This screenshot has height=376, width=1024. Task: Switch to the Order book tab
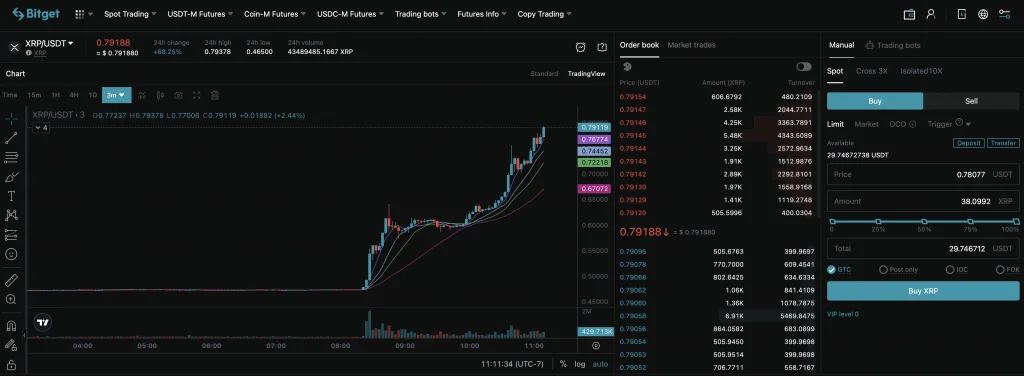pyautogui.click(x=639, y=45)
